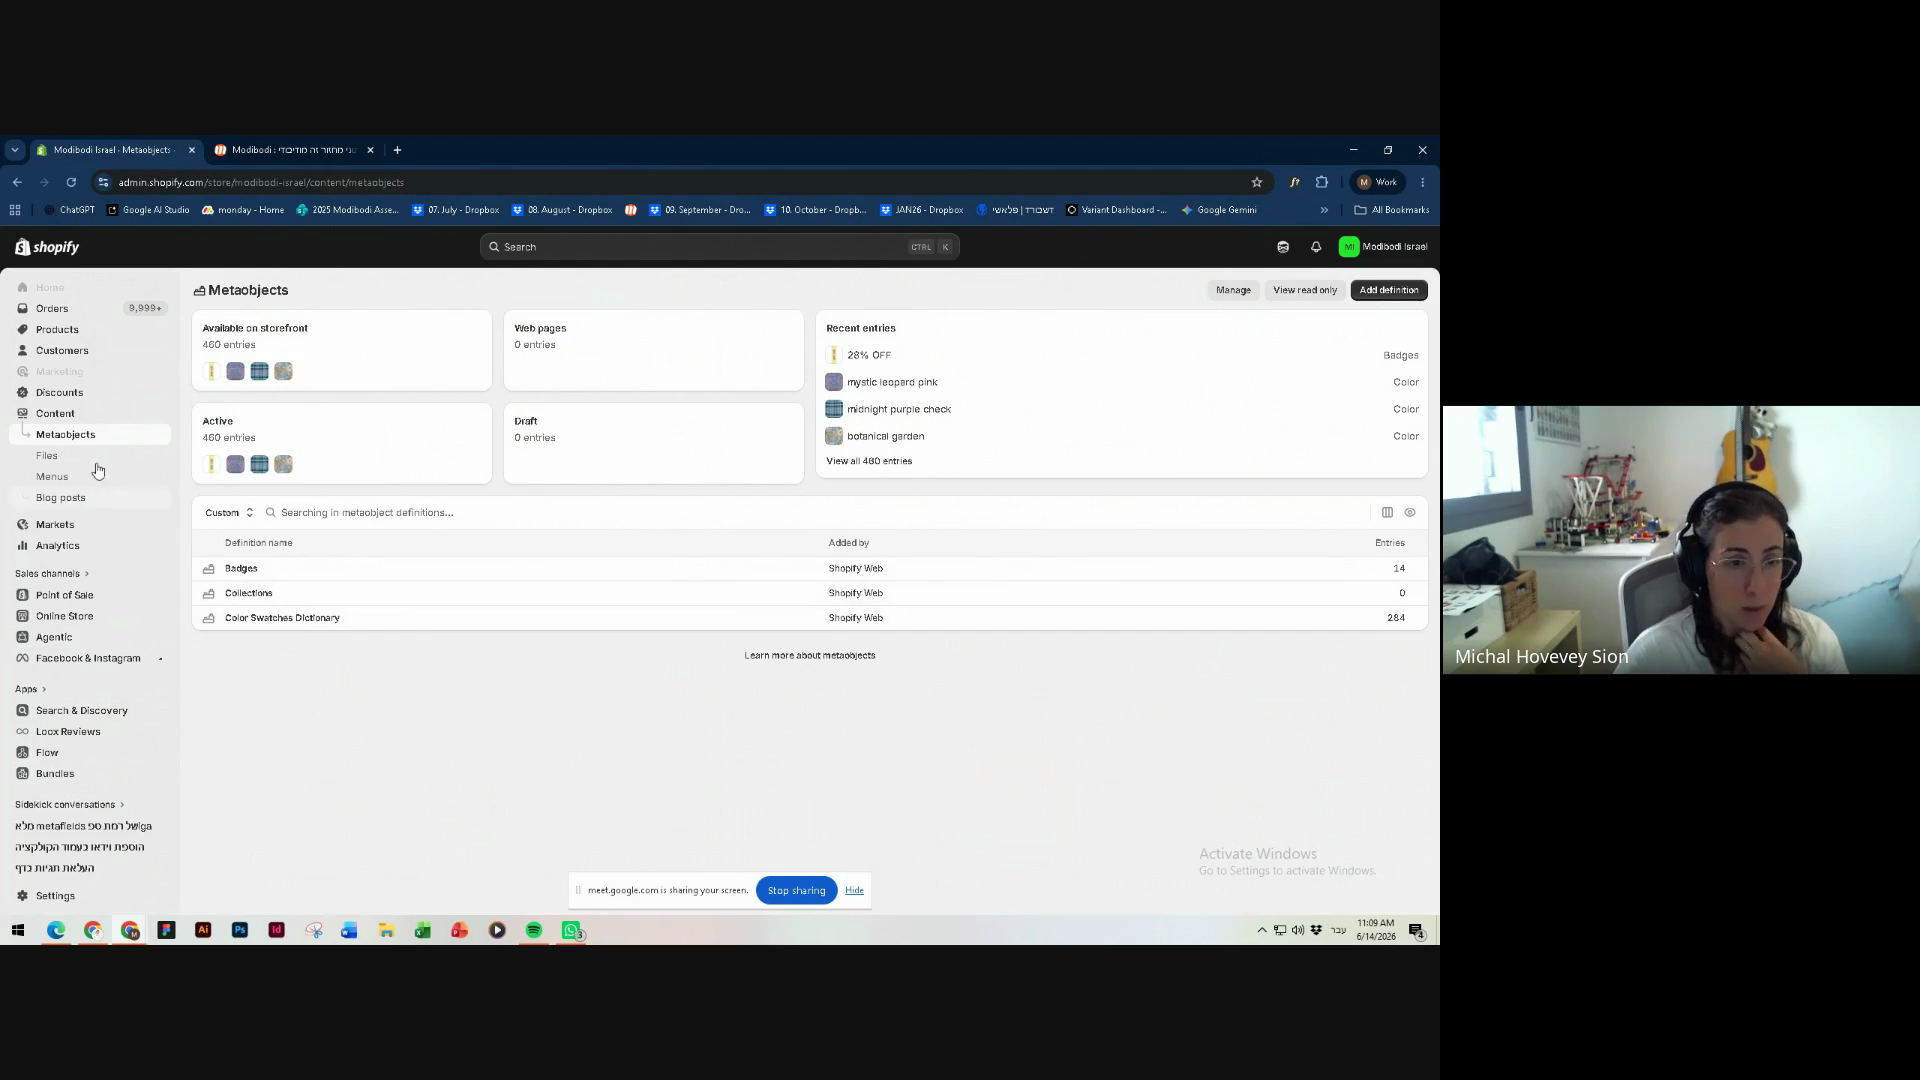Screen dimensions: 1920x1080
Task: Click the Shopify logo
Action: (47, 247)
